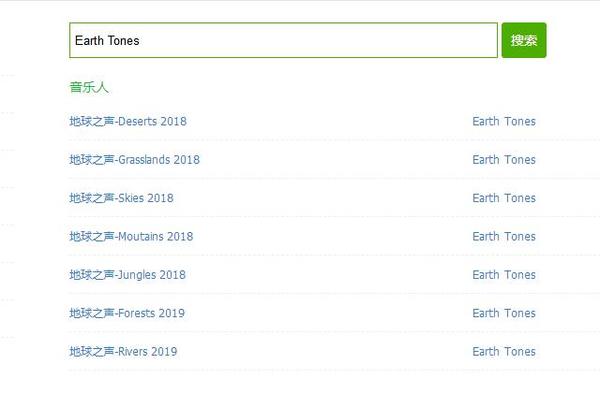
Task: Click the 地球之声 prefix of the Forests entry
Action: tap(90, 313)
